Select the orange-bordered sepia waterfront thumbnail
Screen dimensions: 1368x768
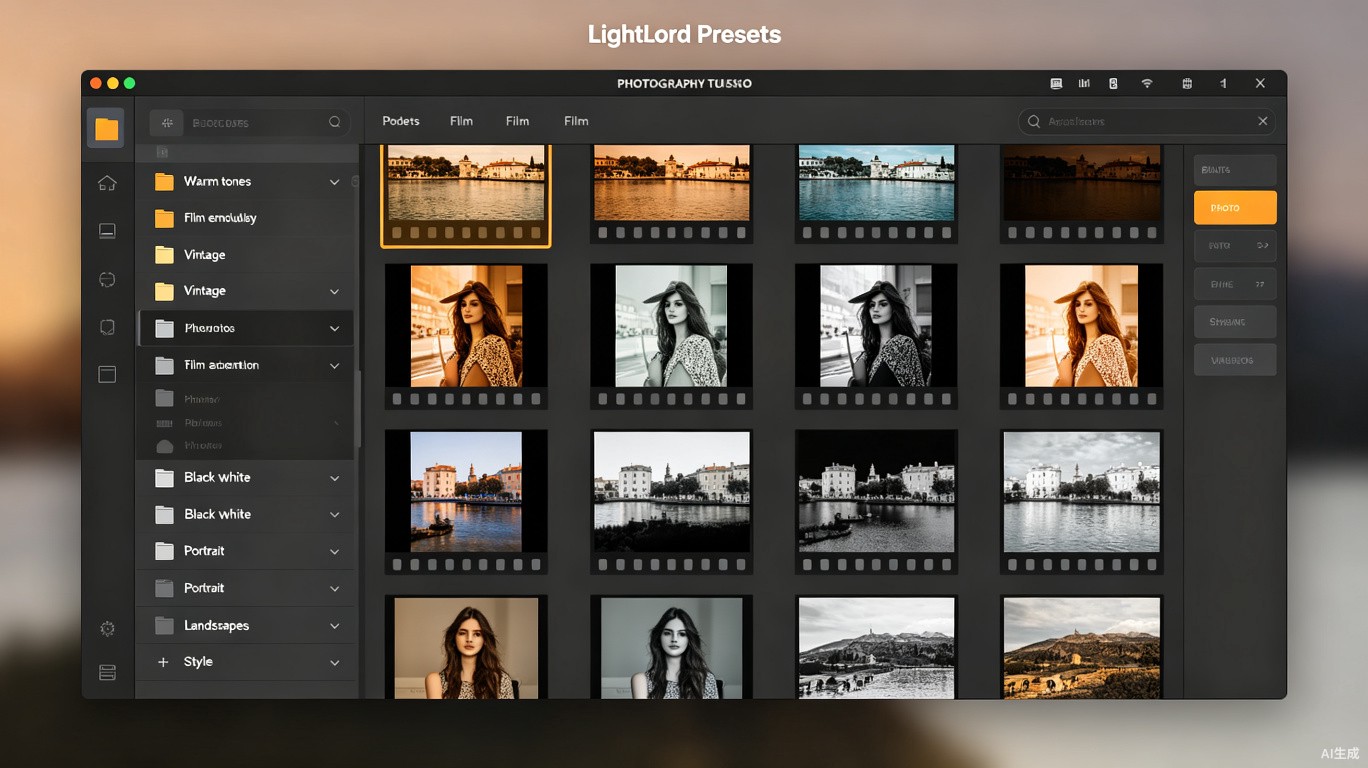click(x=466, y=195)
